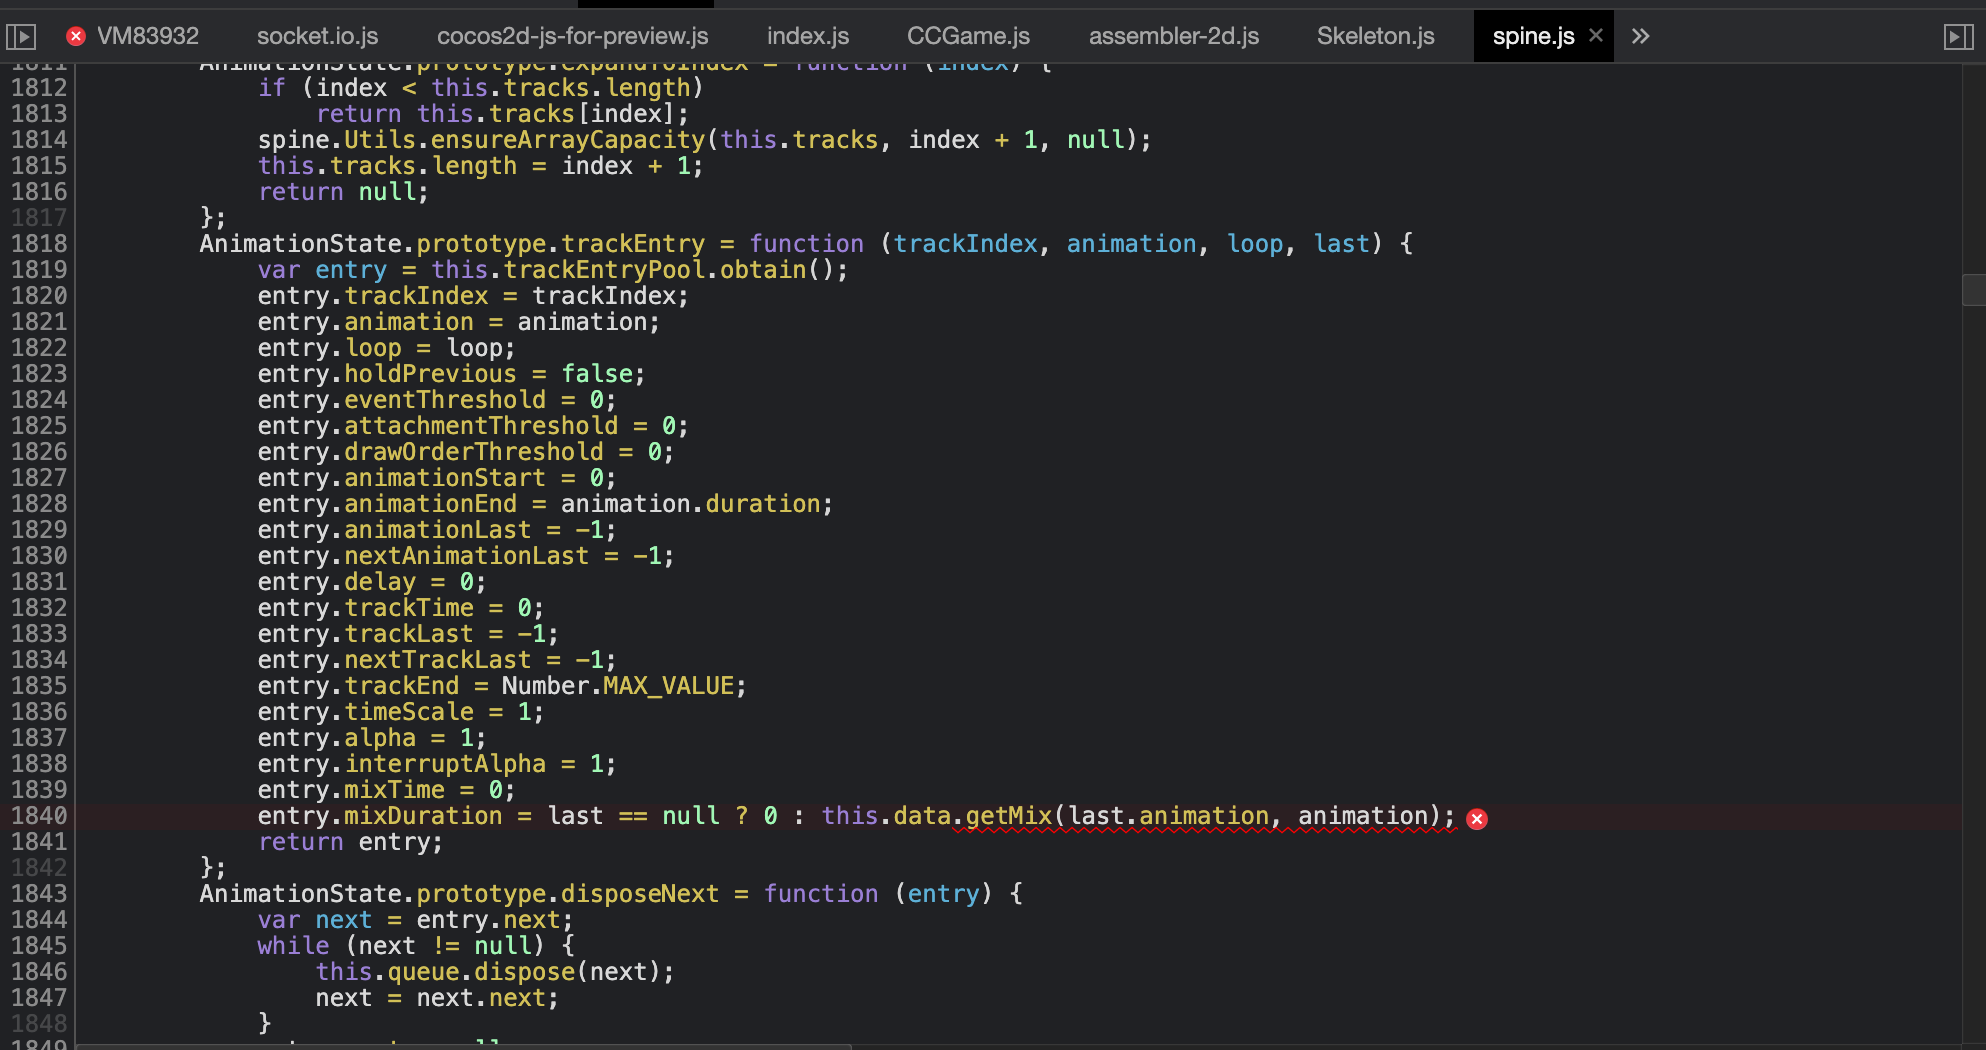Image resolution: width=1986 pixels, height=1050 pixels.
Task: Click the getMix call with error underline
Action: (x=1008, y=816)
